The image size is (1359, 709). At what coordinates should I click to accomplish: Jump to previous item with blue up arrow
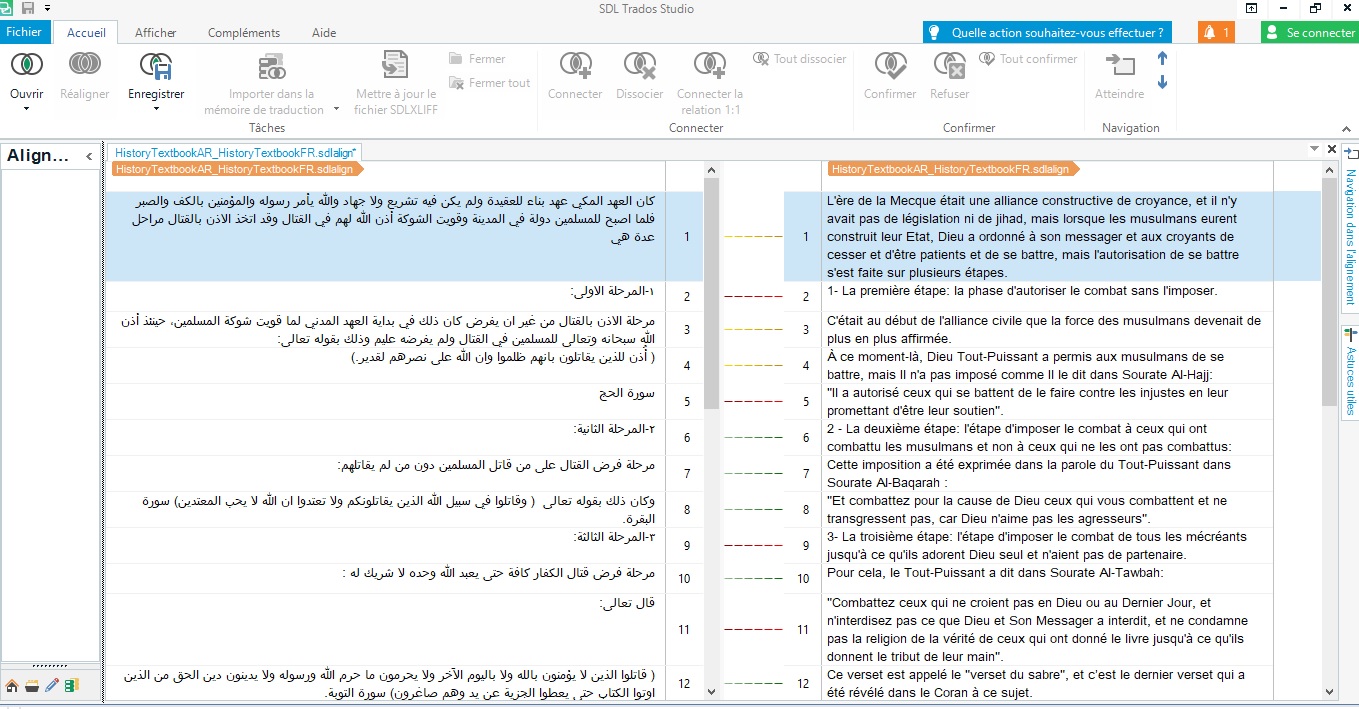click(1162, 59)
